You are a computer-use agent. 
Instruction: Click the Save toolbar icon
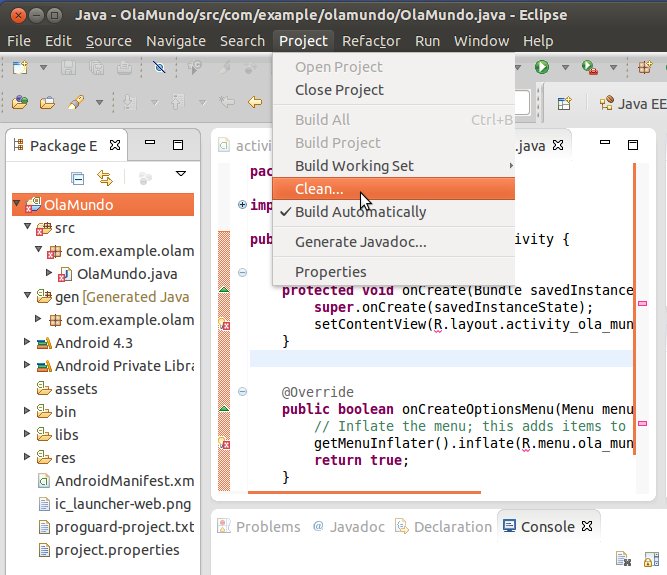coord(68,67)
